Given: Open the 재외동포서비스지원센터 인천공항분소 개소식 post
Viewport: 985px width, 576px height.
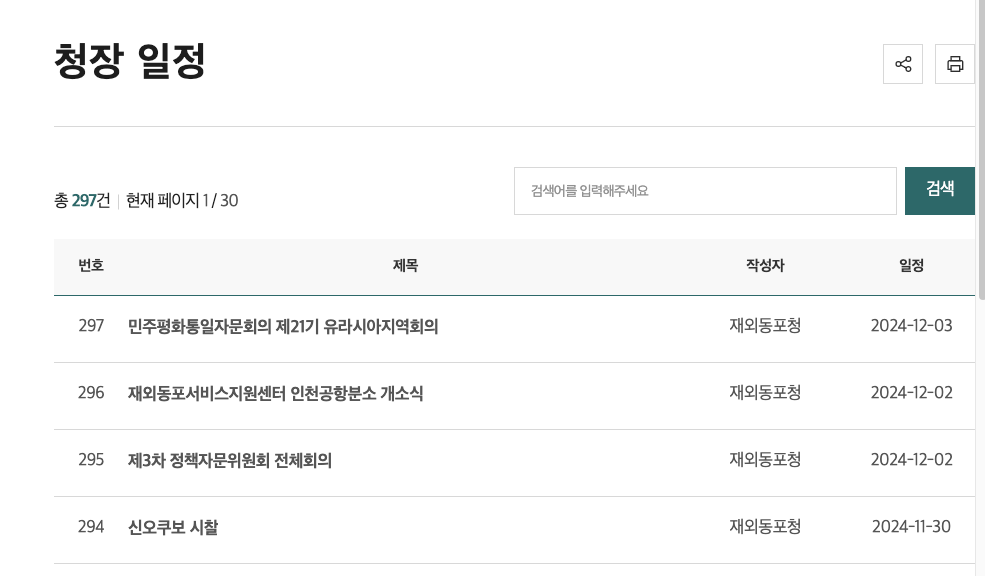Looking at the screenshot, I should point(275,394).
